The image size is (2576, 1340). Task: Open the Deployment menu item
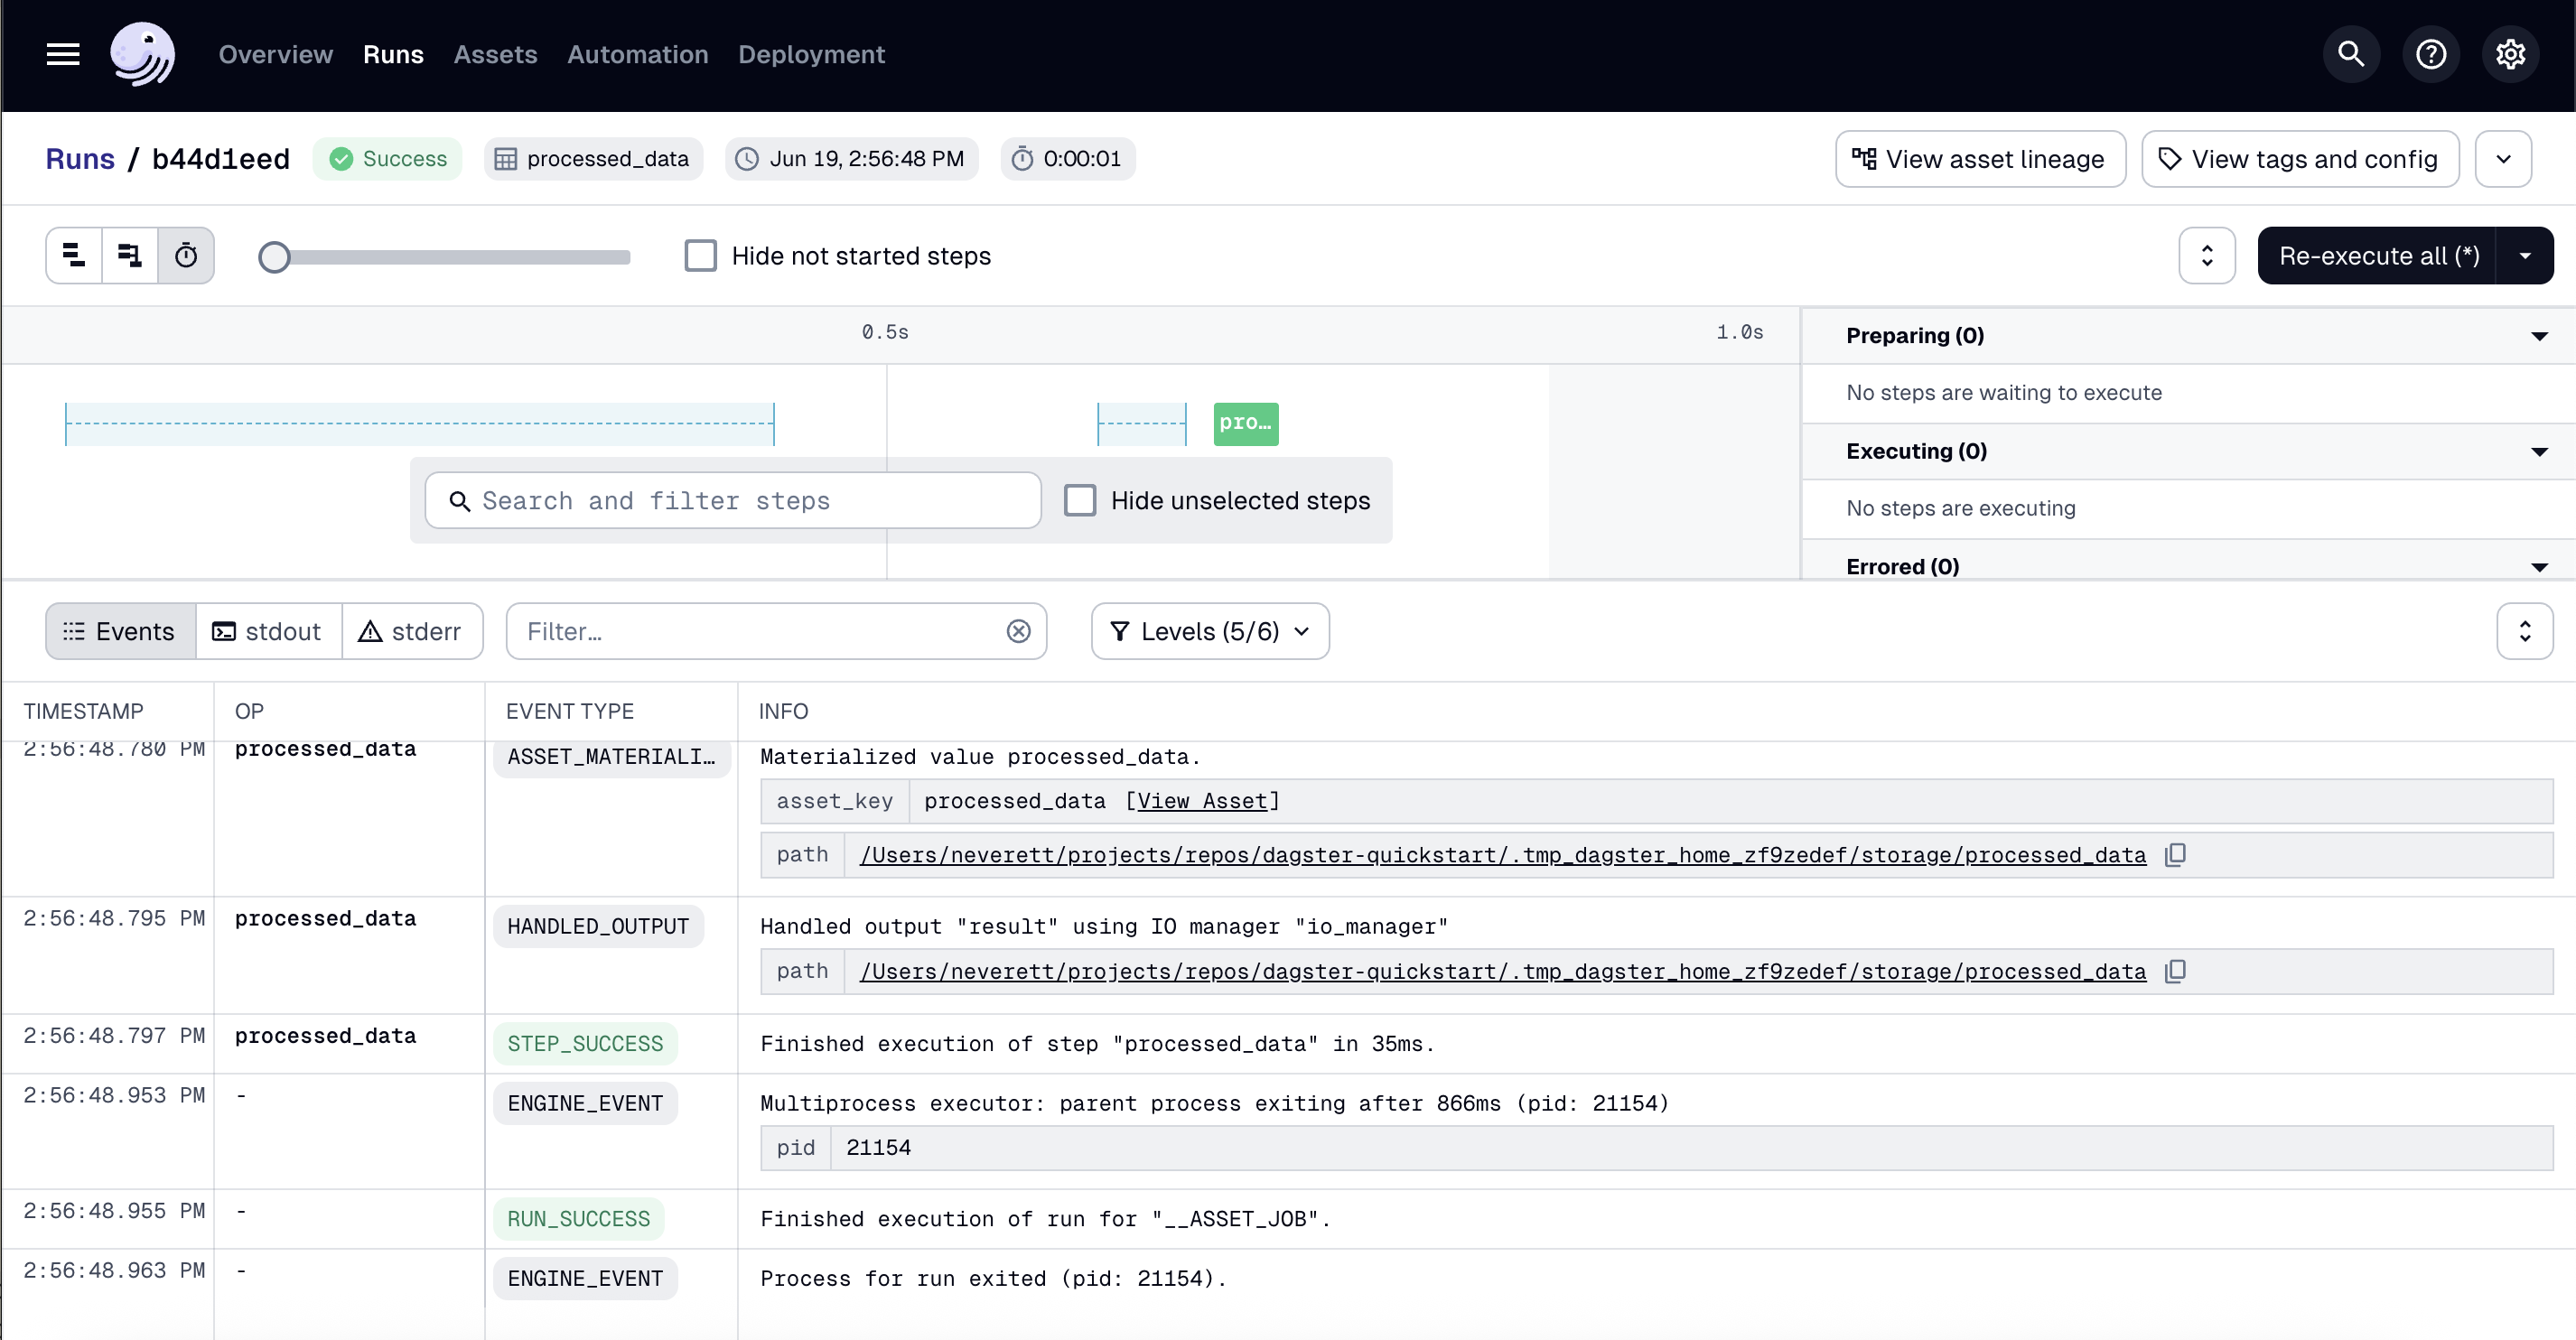tap(811, 55)
